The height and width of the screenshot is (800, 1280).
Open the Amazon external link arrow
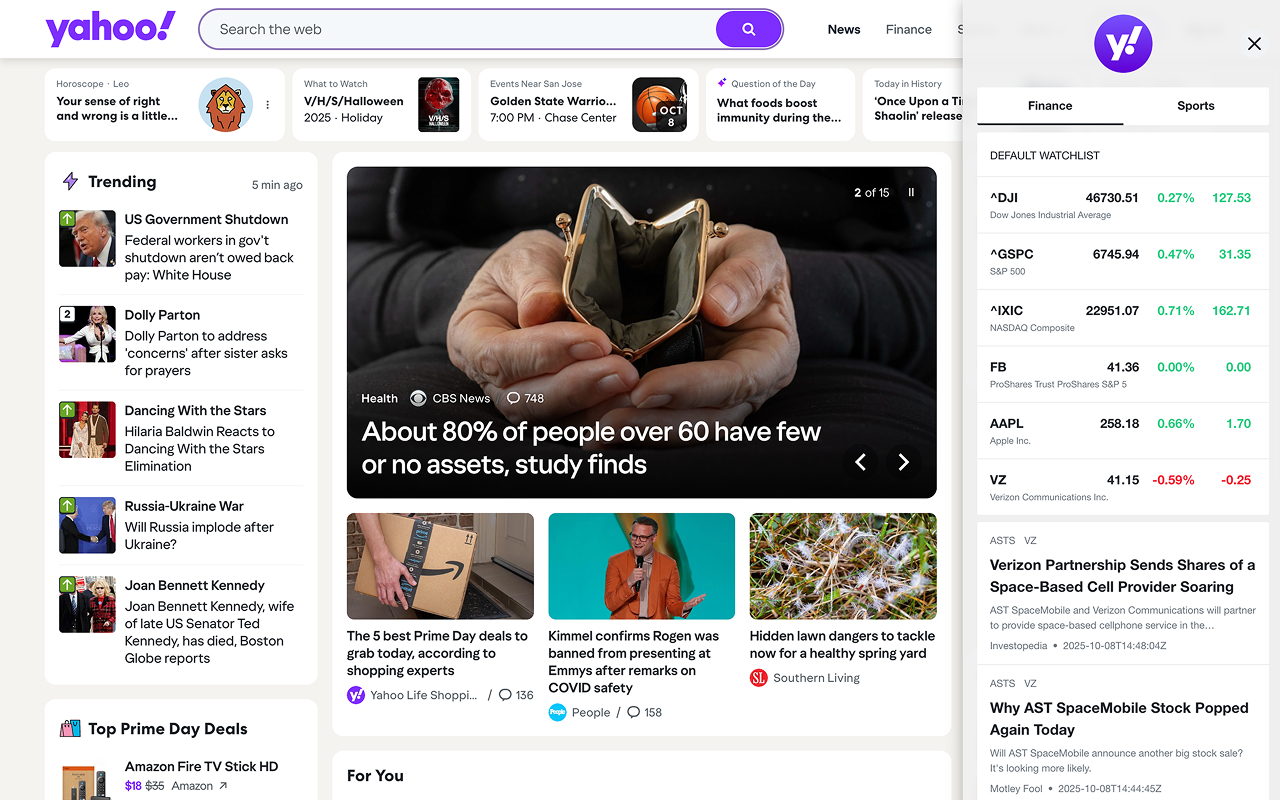[223, 786]
